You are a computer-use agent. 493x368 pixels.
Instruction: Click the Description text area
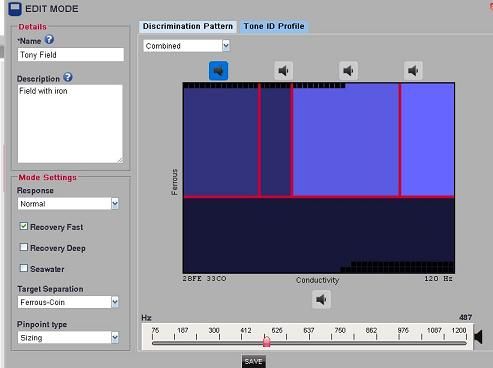coord(70,124)
